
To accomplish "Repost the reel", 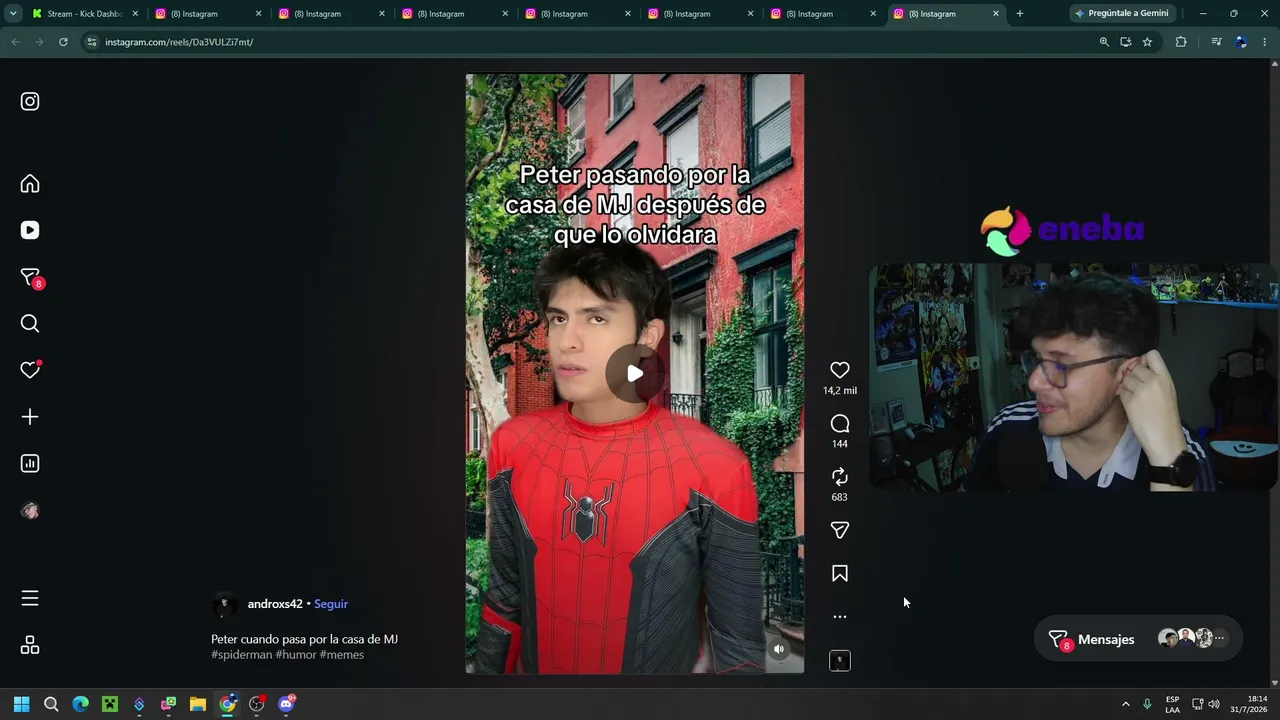I will coord(840,477).
